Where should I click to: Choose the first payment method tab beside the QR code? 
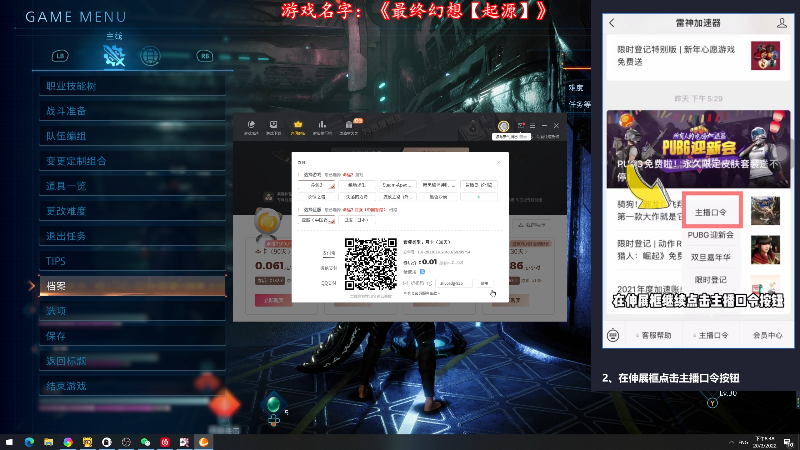click(x=329, y=253)
